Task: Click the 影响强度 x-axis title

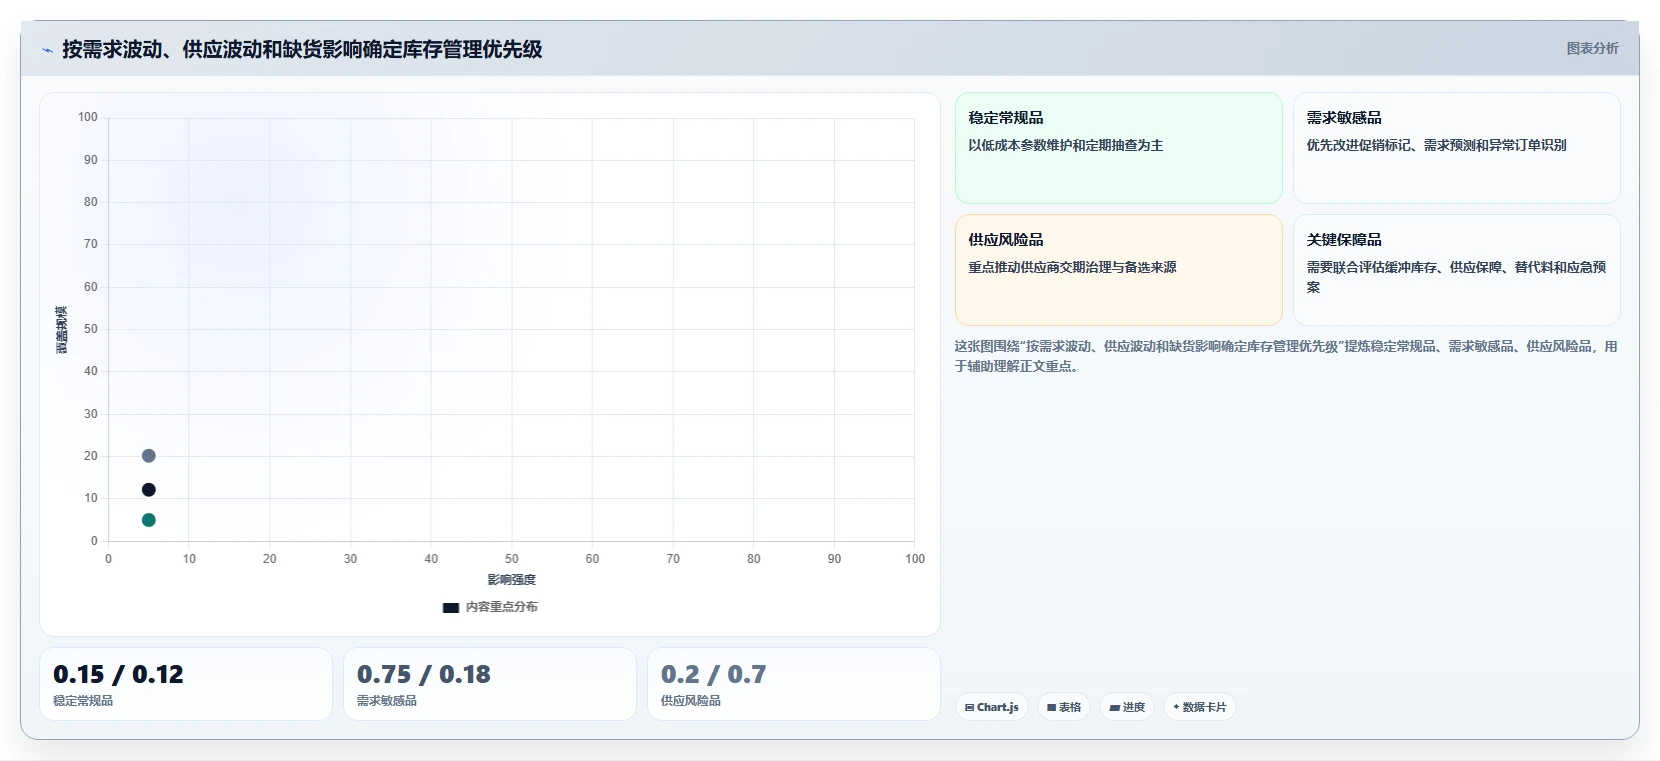Action: coord(511,580)
